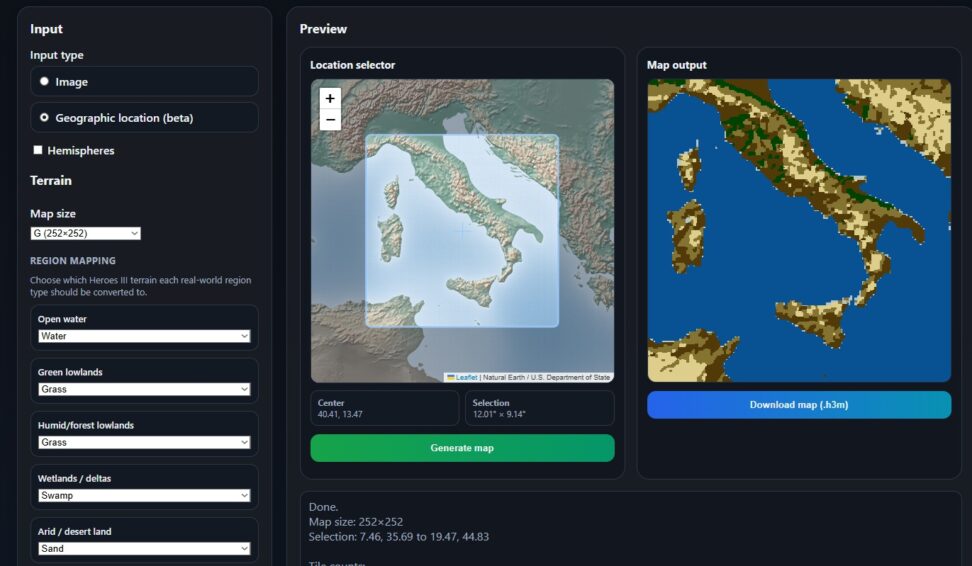Click the Generate map button
972x566 pixels.
click(462, 448)
